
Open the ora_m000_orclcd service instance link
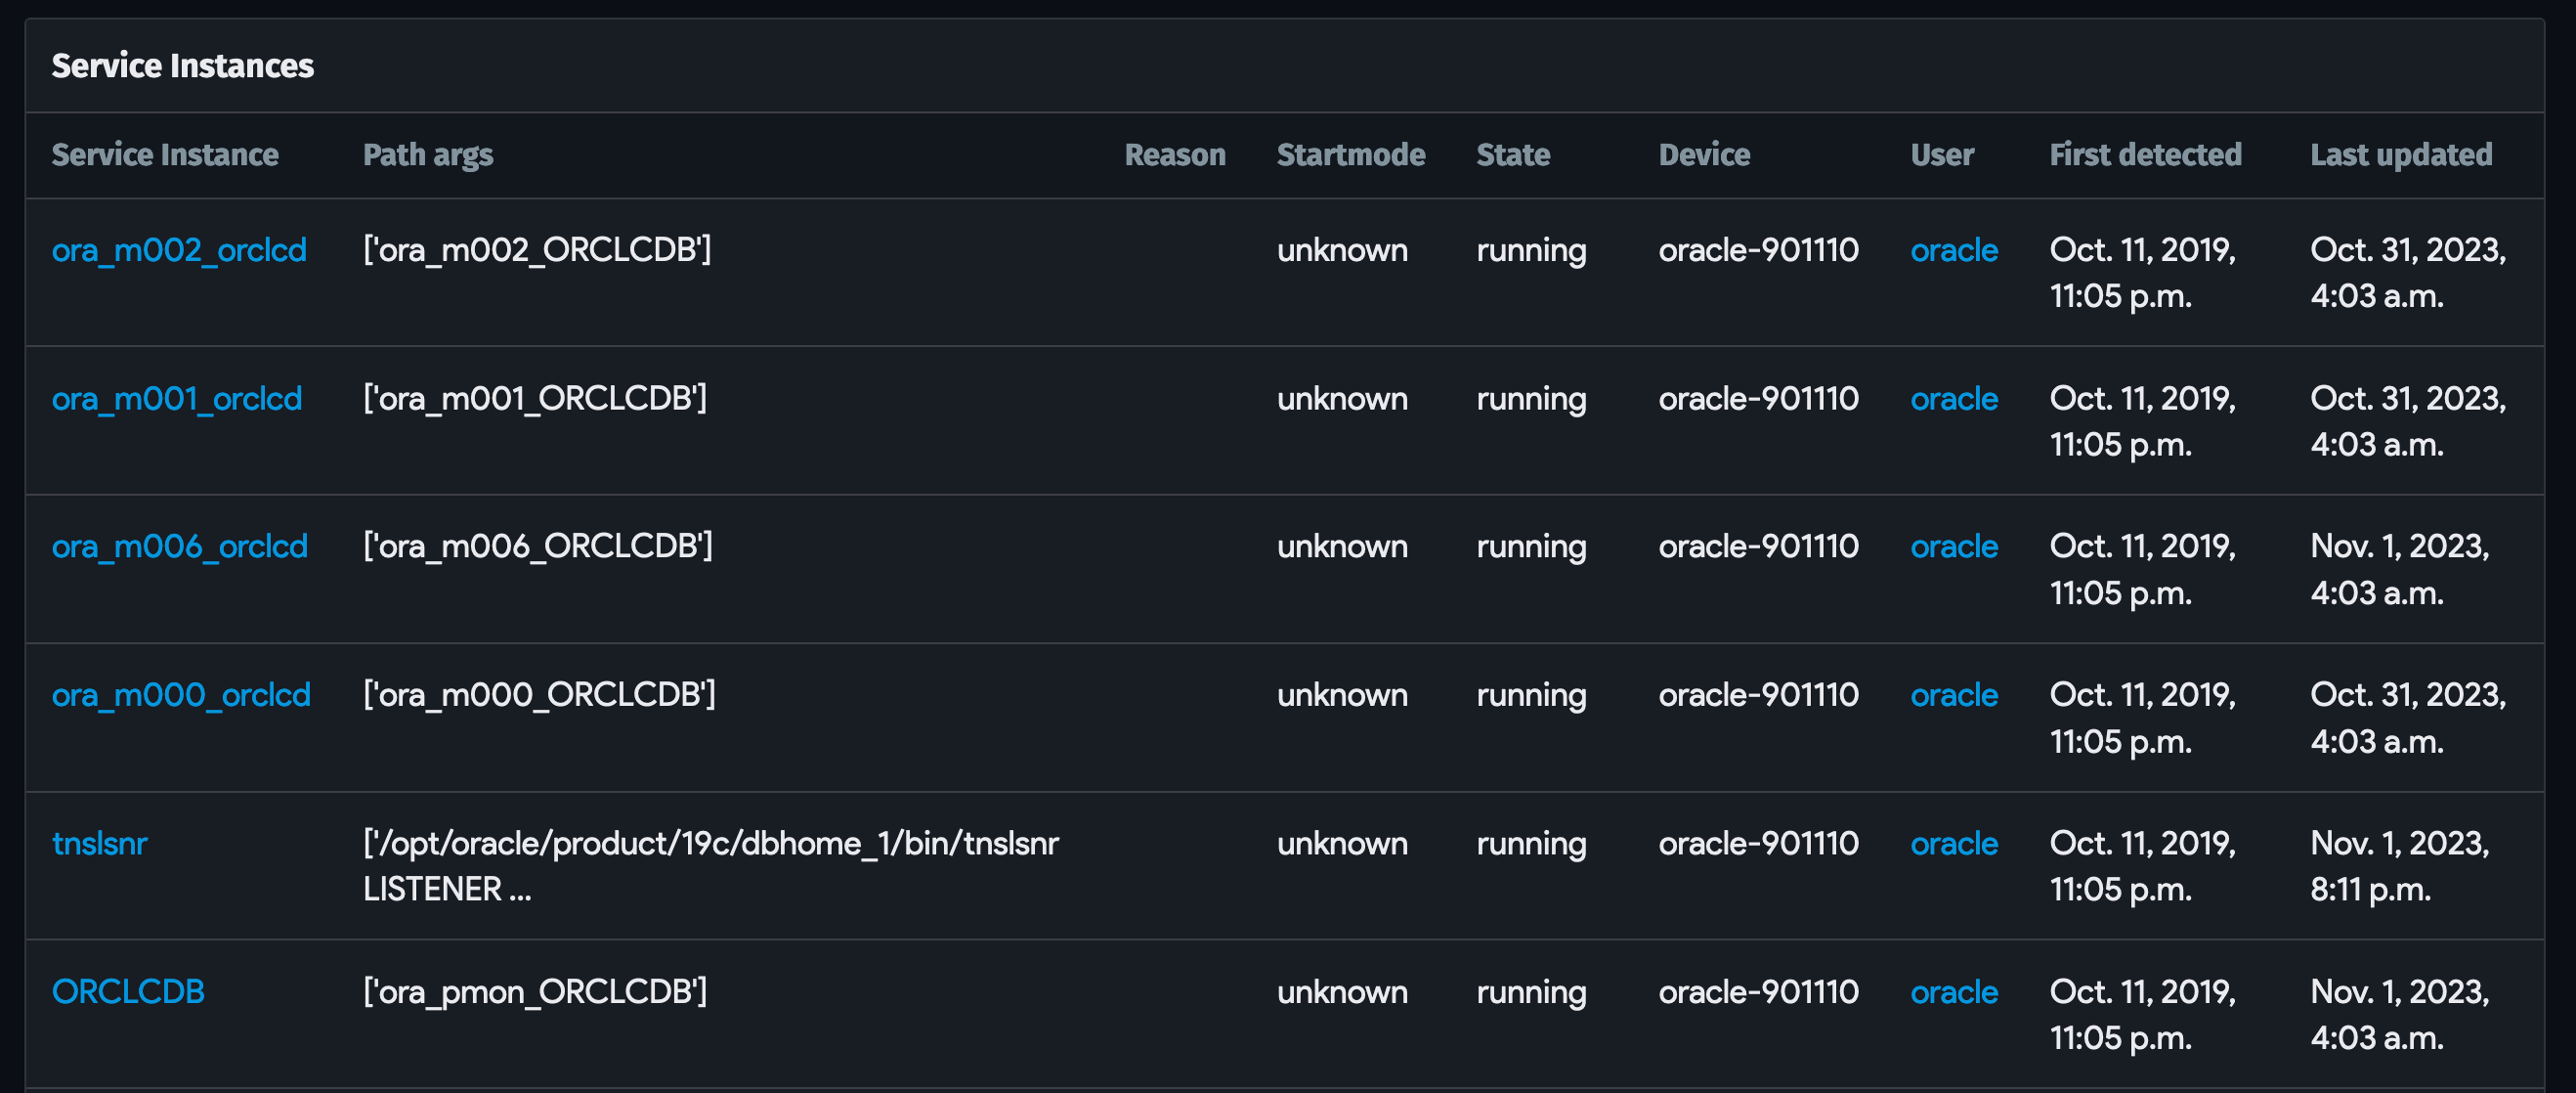pos(181,695)
